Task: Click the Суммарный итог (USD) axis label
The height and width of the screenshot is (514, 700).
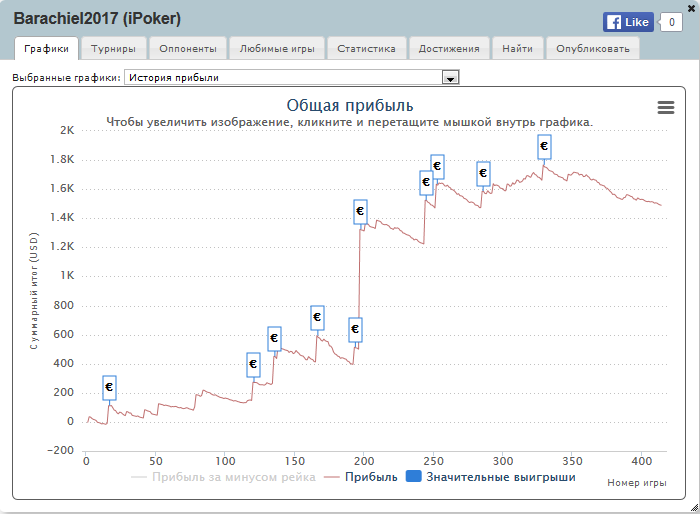Action: (x=34, y=291)
